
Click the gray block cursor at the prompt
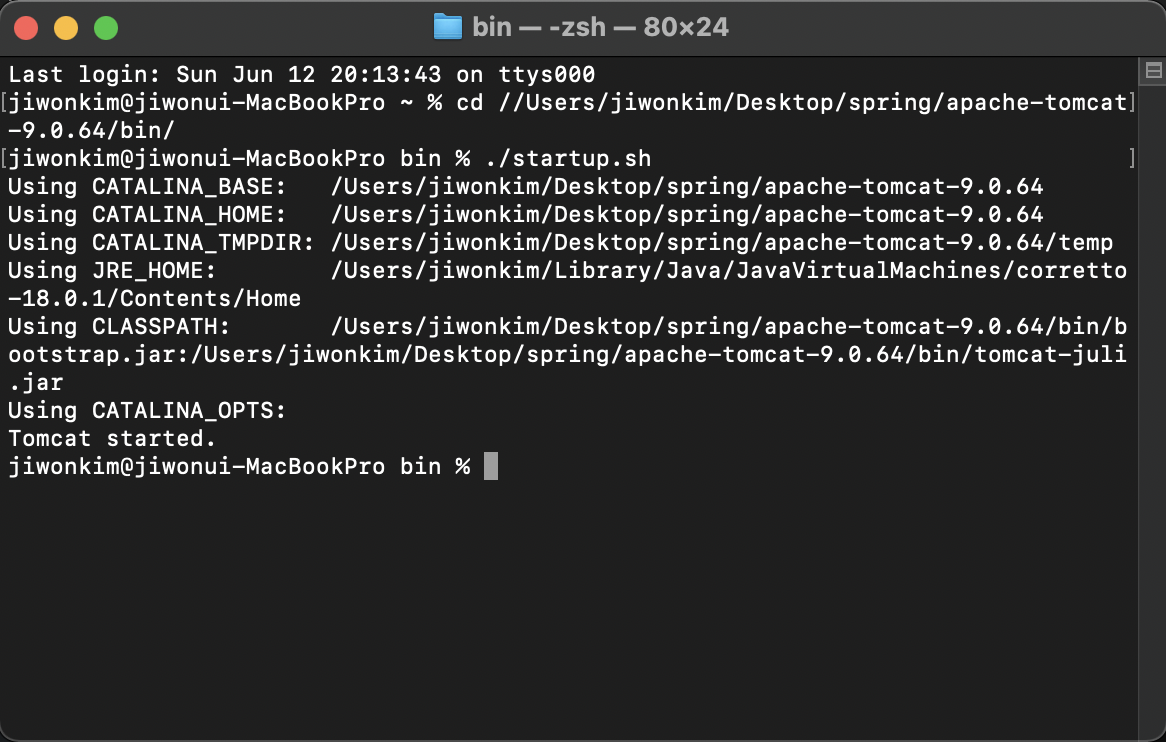click(x=491, y=466)
